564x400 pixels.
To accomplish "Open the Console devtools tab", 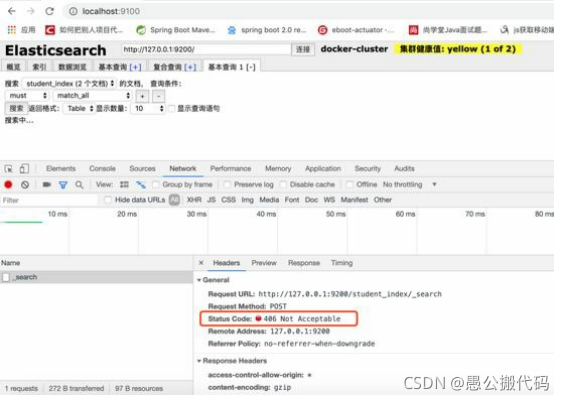I will (x=103, y=169).
